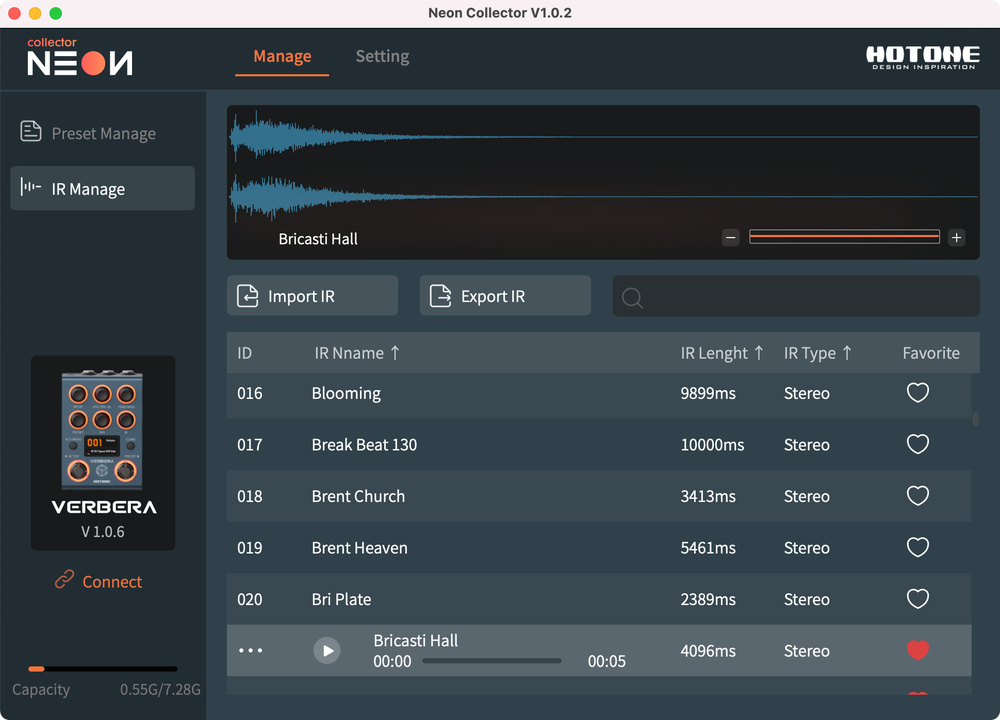
Task: Sort the list by IR Type column
Action: pos(818,353)
